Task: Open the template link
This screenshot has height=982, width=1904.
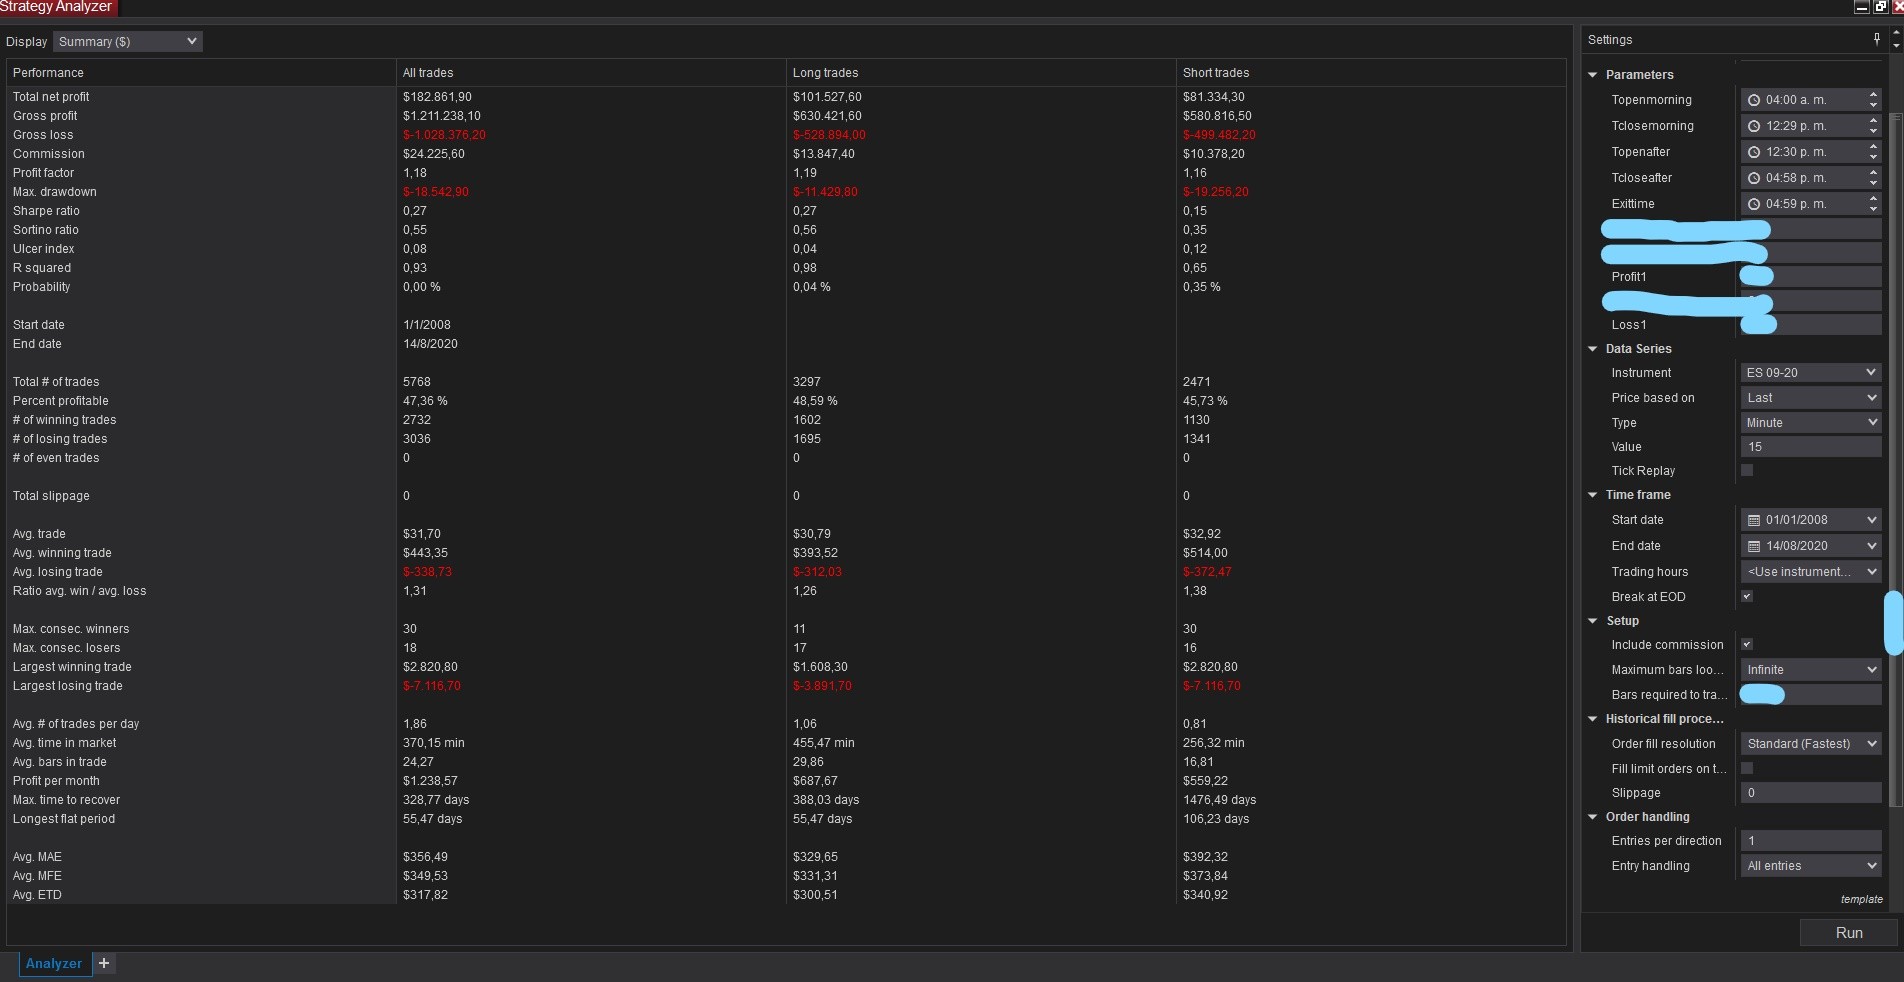Action: click(1861, 899)
